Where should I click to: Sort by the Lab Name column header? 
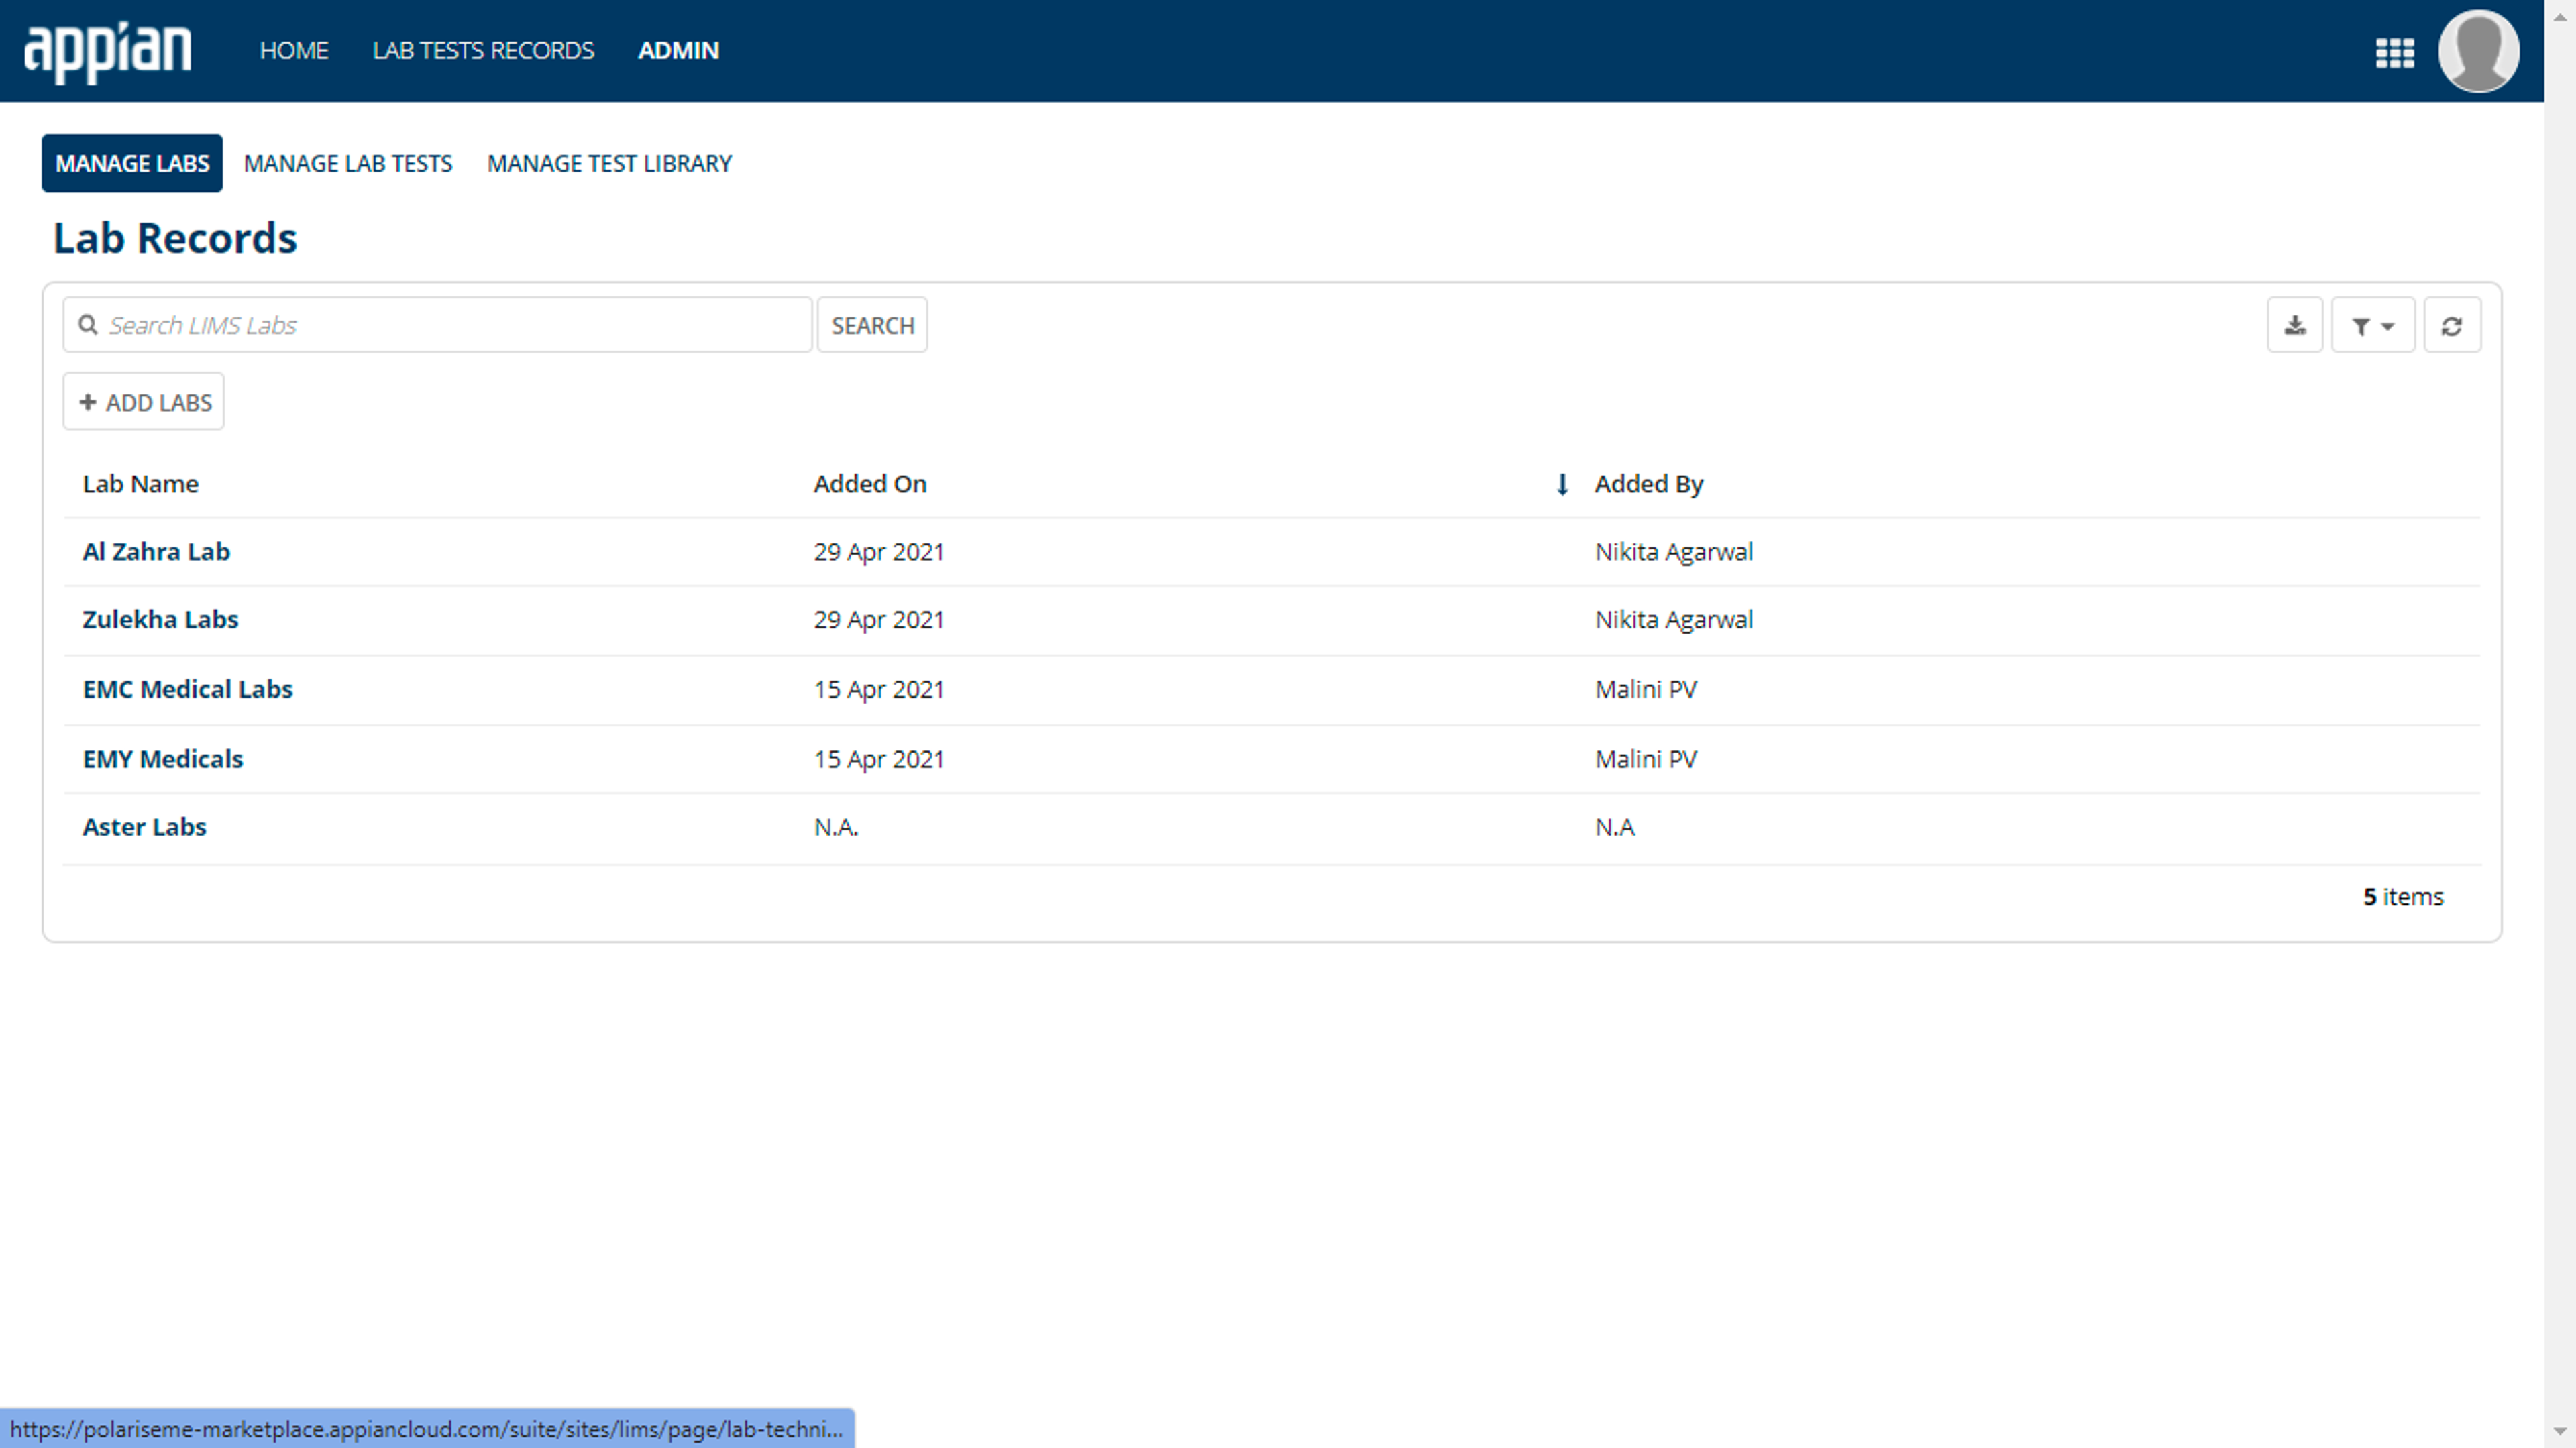click(140, 484)
